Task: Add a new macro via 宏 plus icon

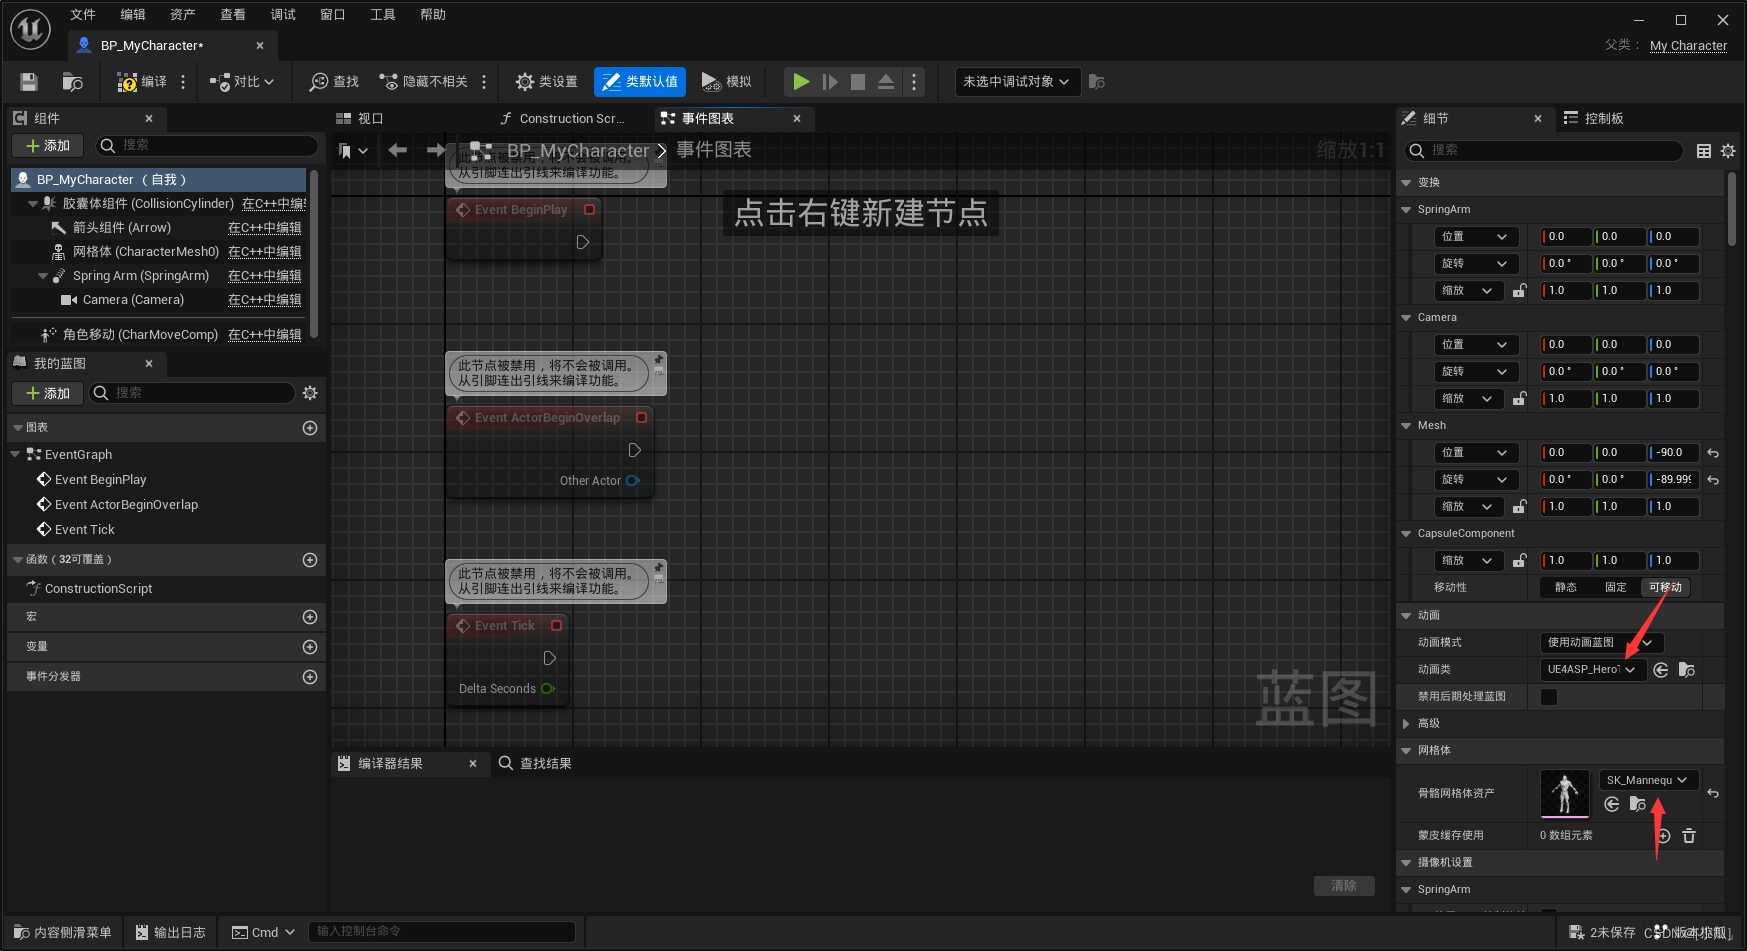Action: (x=310, y=617)
